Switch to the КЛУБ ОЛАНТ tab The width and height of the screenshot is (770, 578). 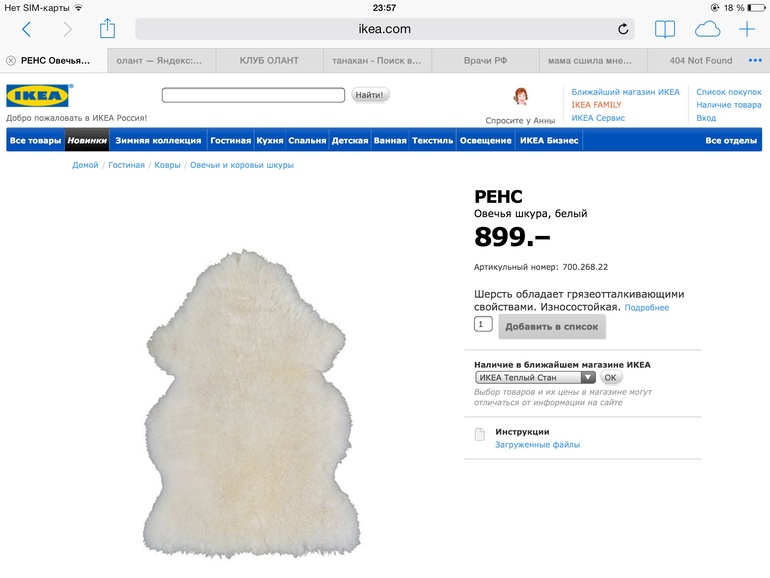tap(269, 61)
